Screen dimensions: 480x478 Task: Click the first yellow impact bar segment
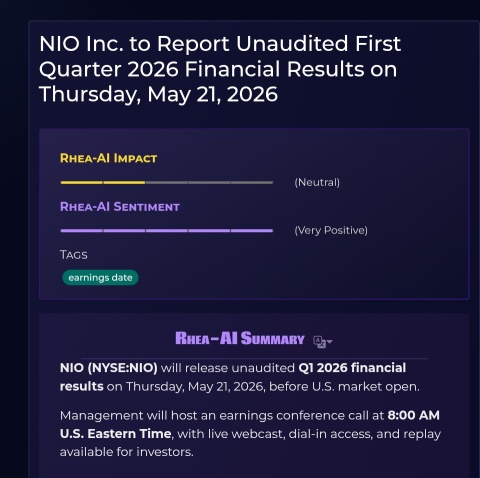click(81, 182)
